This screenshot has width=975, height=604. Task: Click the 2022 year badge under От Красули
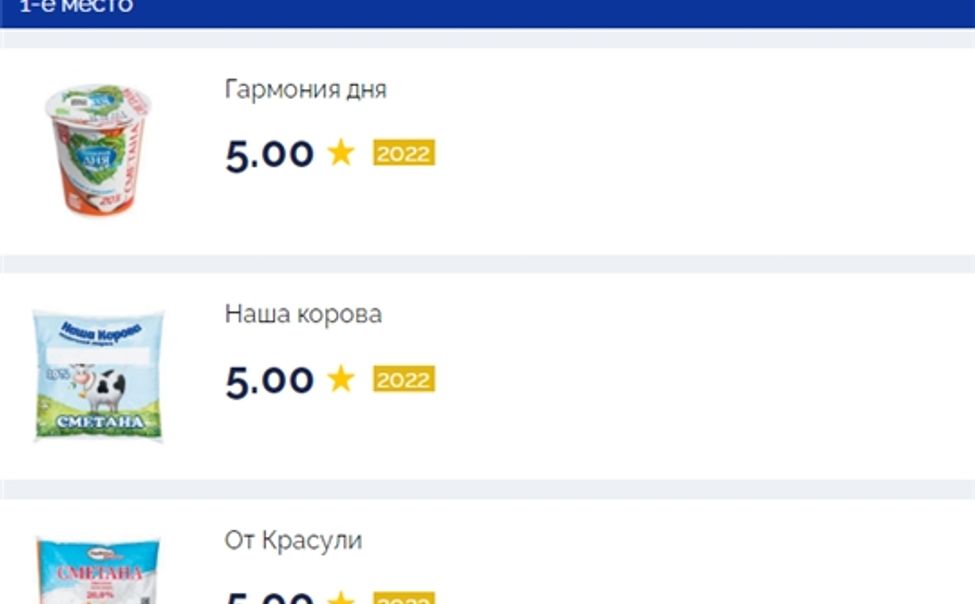(x=402, y=599)
